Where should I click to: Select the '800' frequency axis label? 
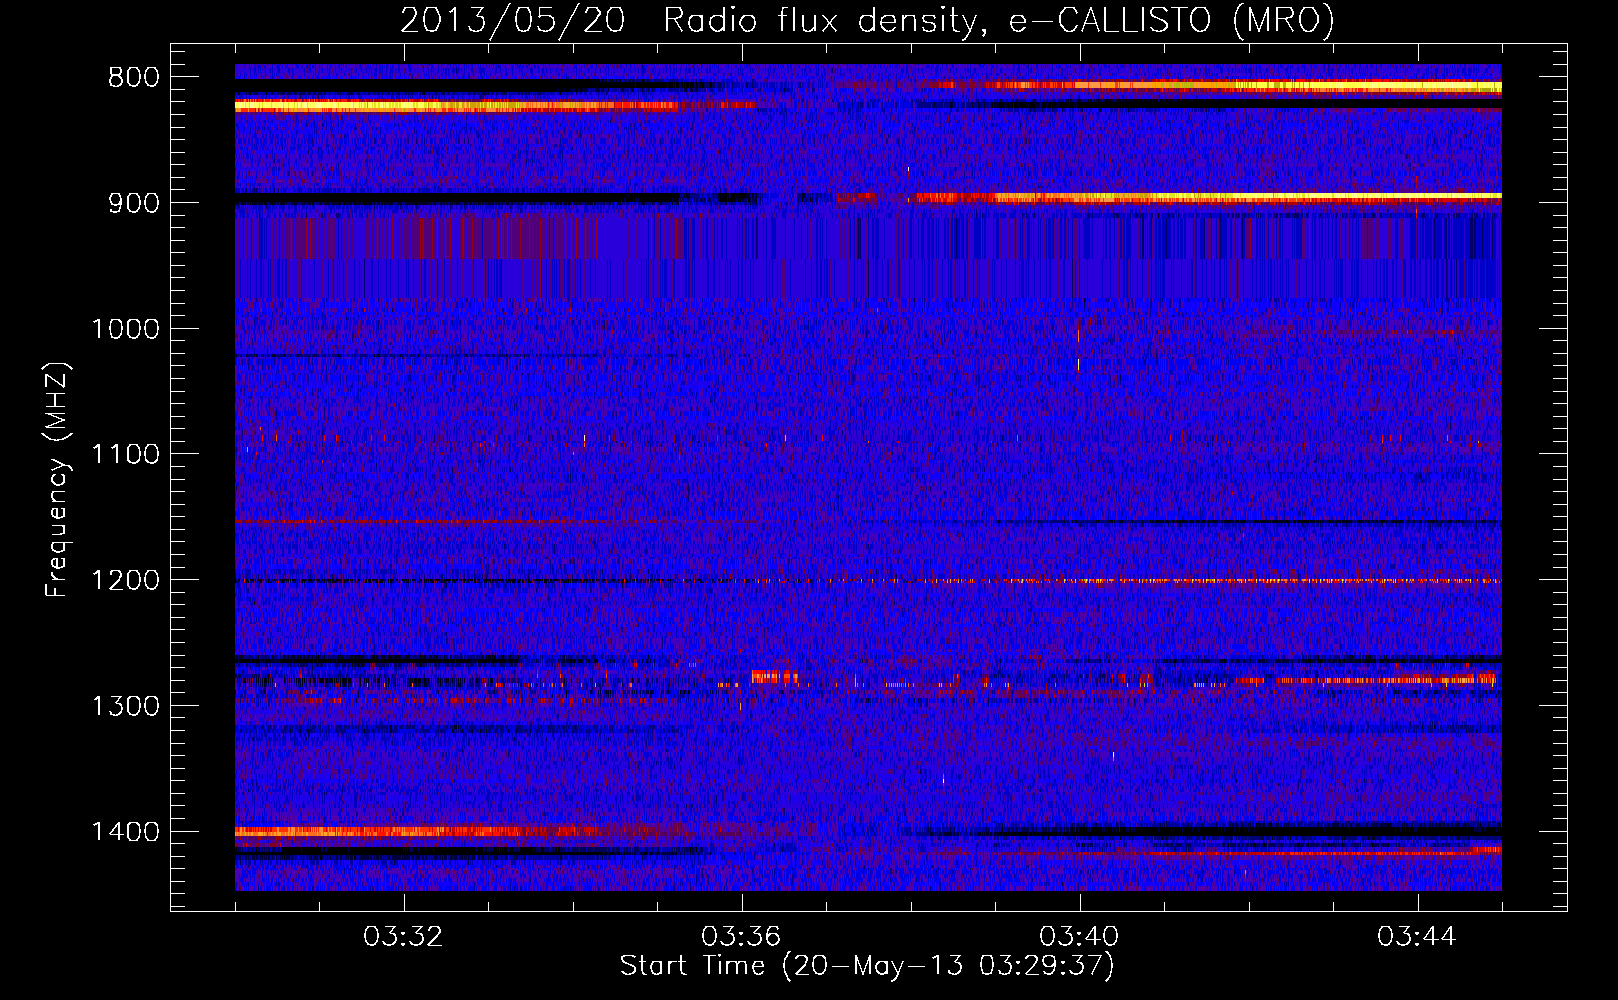[x=133, y=78]
